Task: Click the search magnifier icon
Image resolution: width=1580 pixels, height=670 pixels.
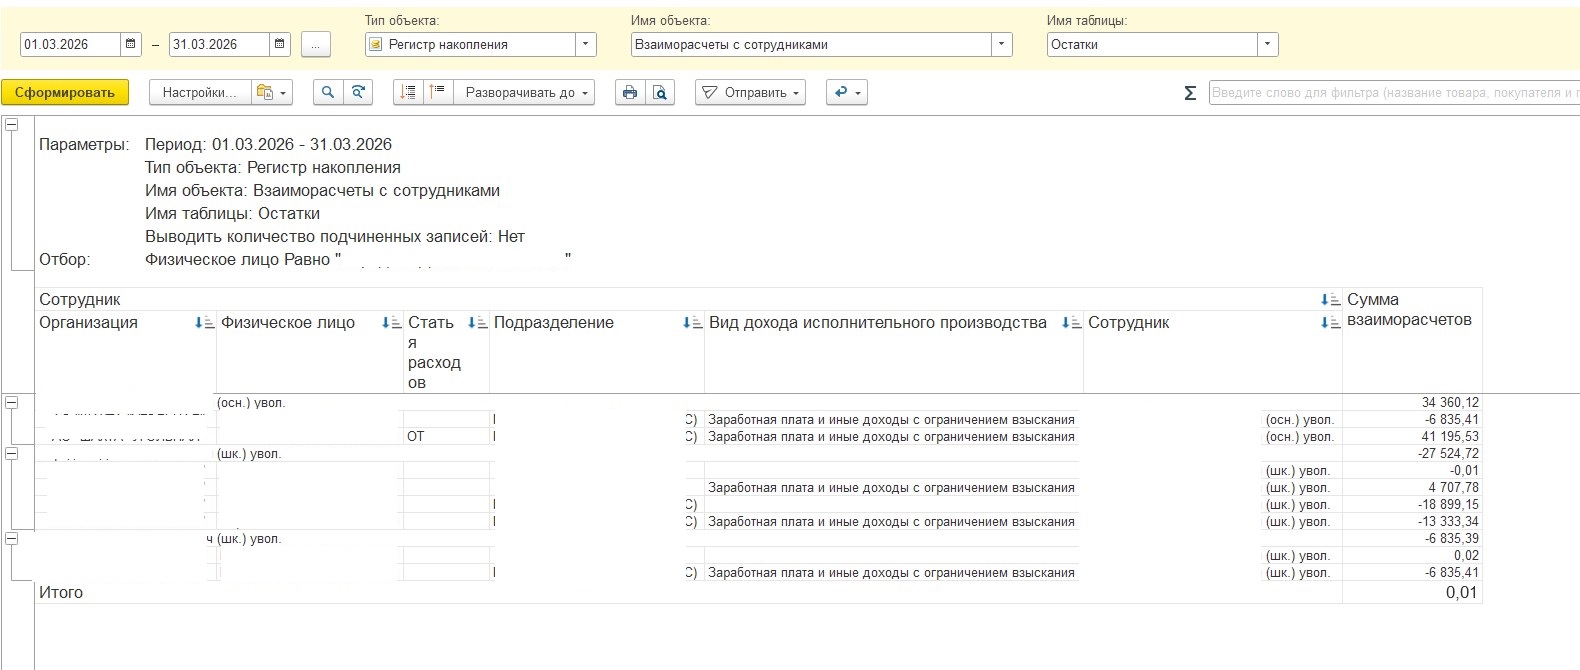Action: pyautogui.click(x=327, y=92)
